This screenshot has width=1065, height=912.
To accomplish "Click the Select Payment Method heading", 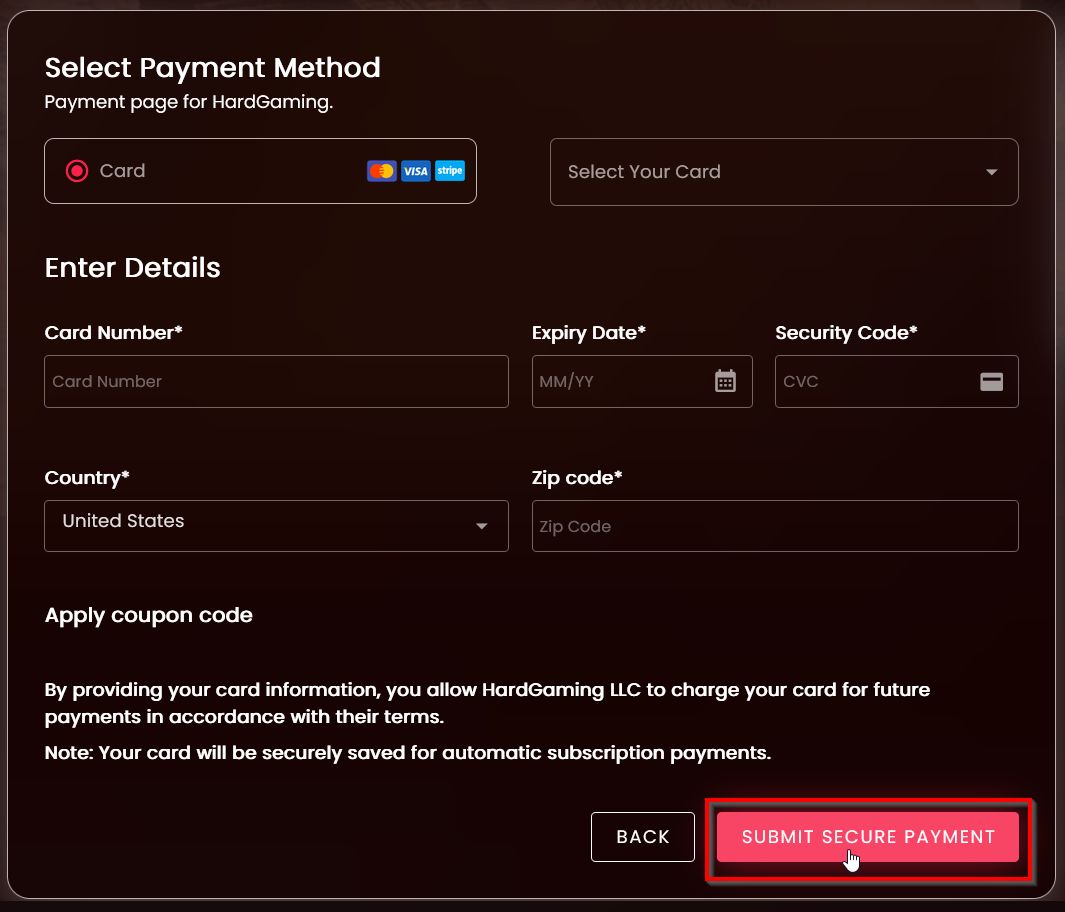I will pyautogui.click(x=212, y=68).
